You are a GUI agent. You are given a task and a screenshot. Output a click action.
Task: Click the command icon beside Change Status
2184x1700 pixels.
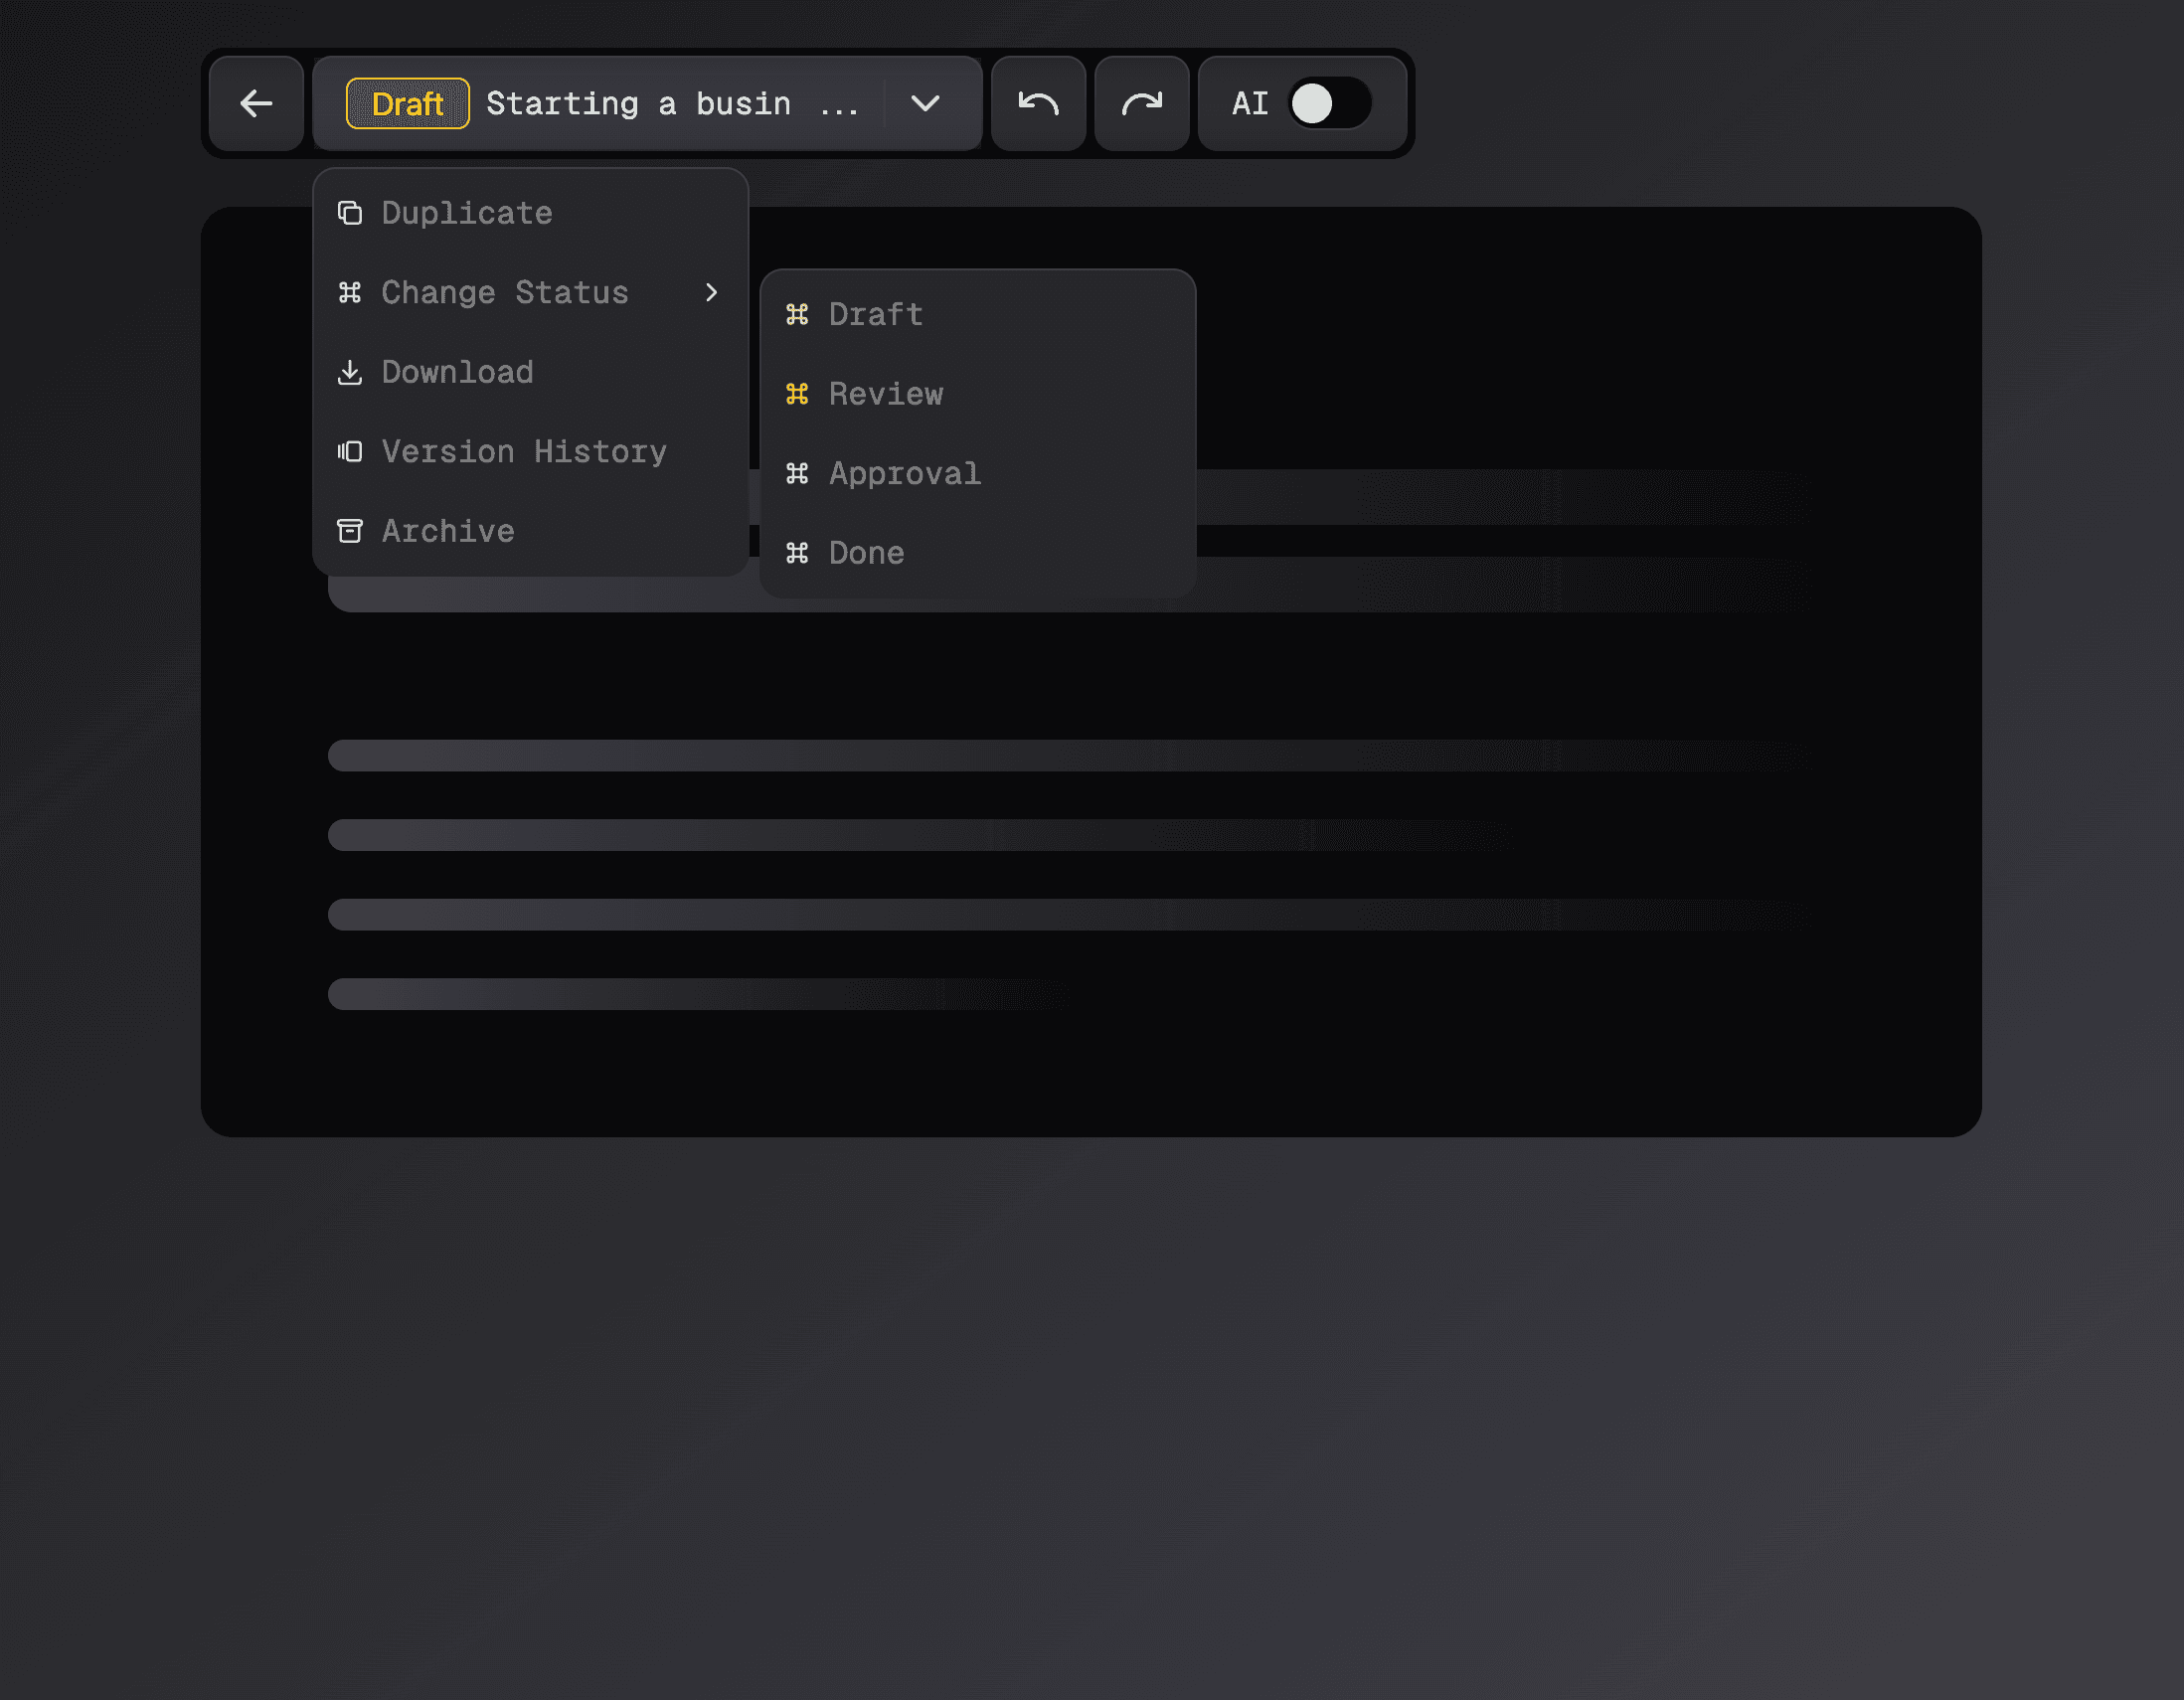(349, 292)
